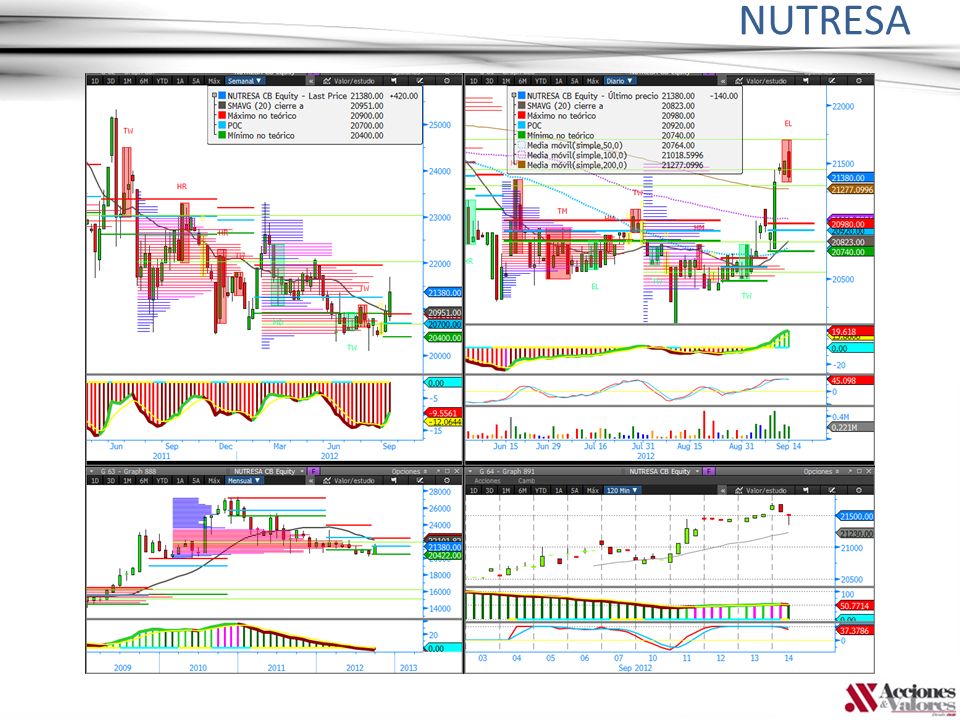Click Valor/estudio button in daily chart
This screenshot has width=960, height=720.
(x=760, y=81)
